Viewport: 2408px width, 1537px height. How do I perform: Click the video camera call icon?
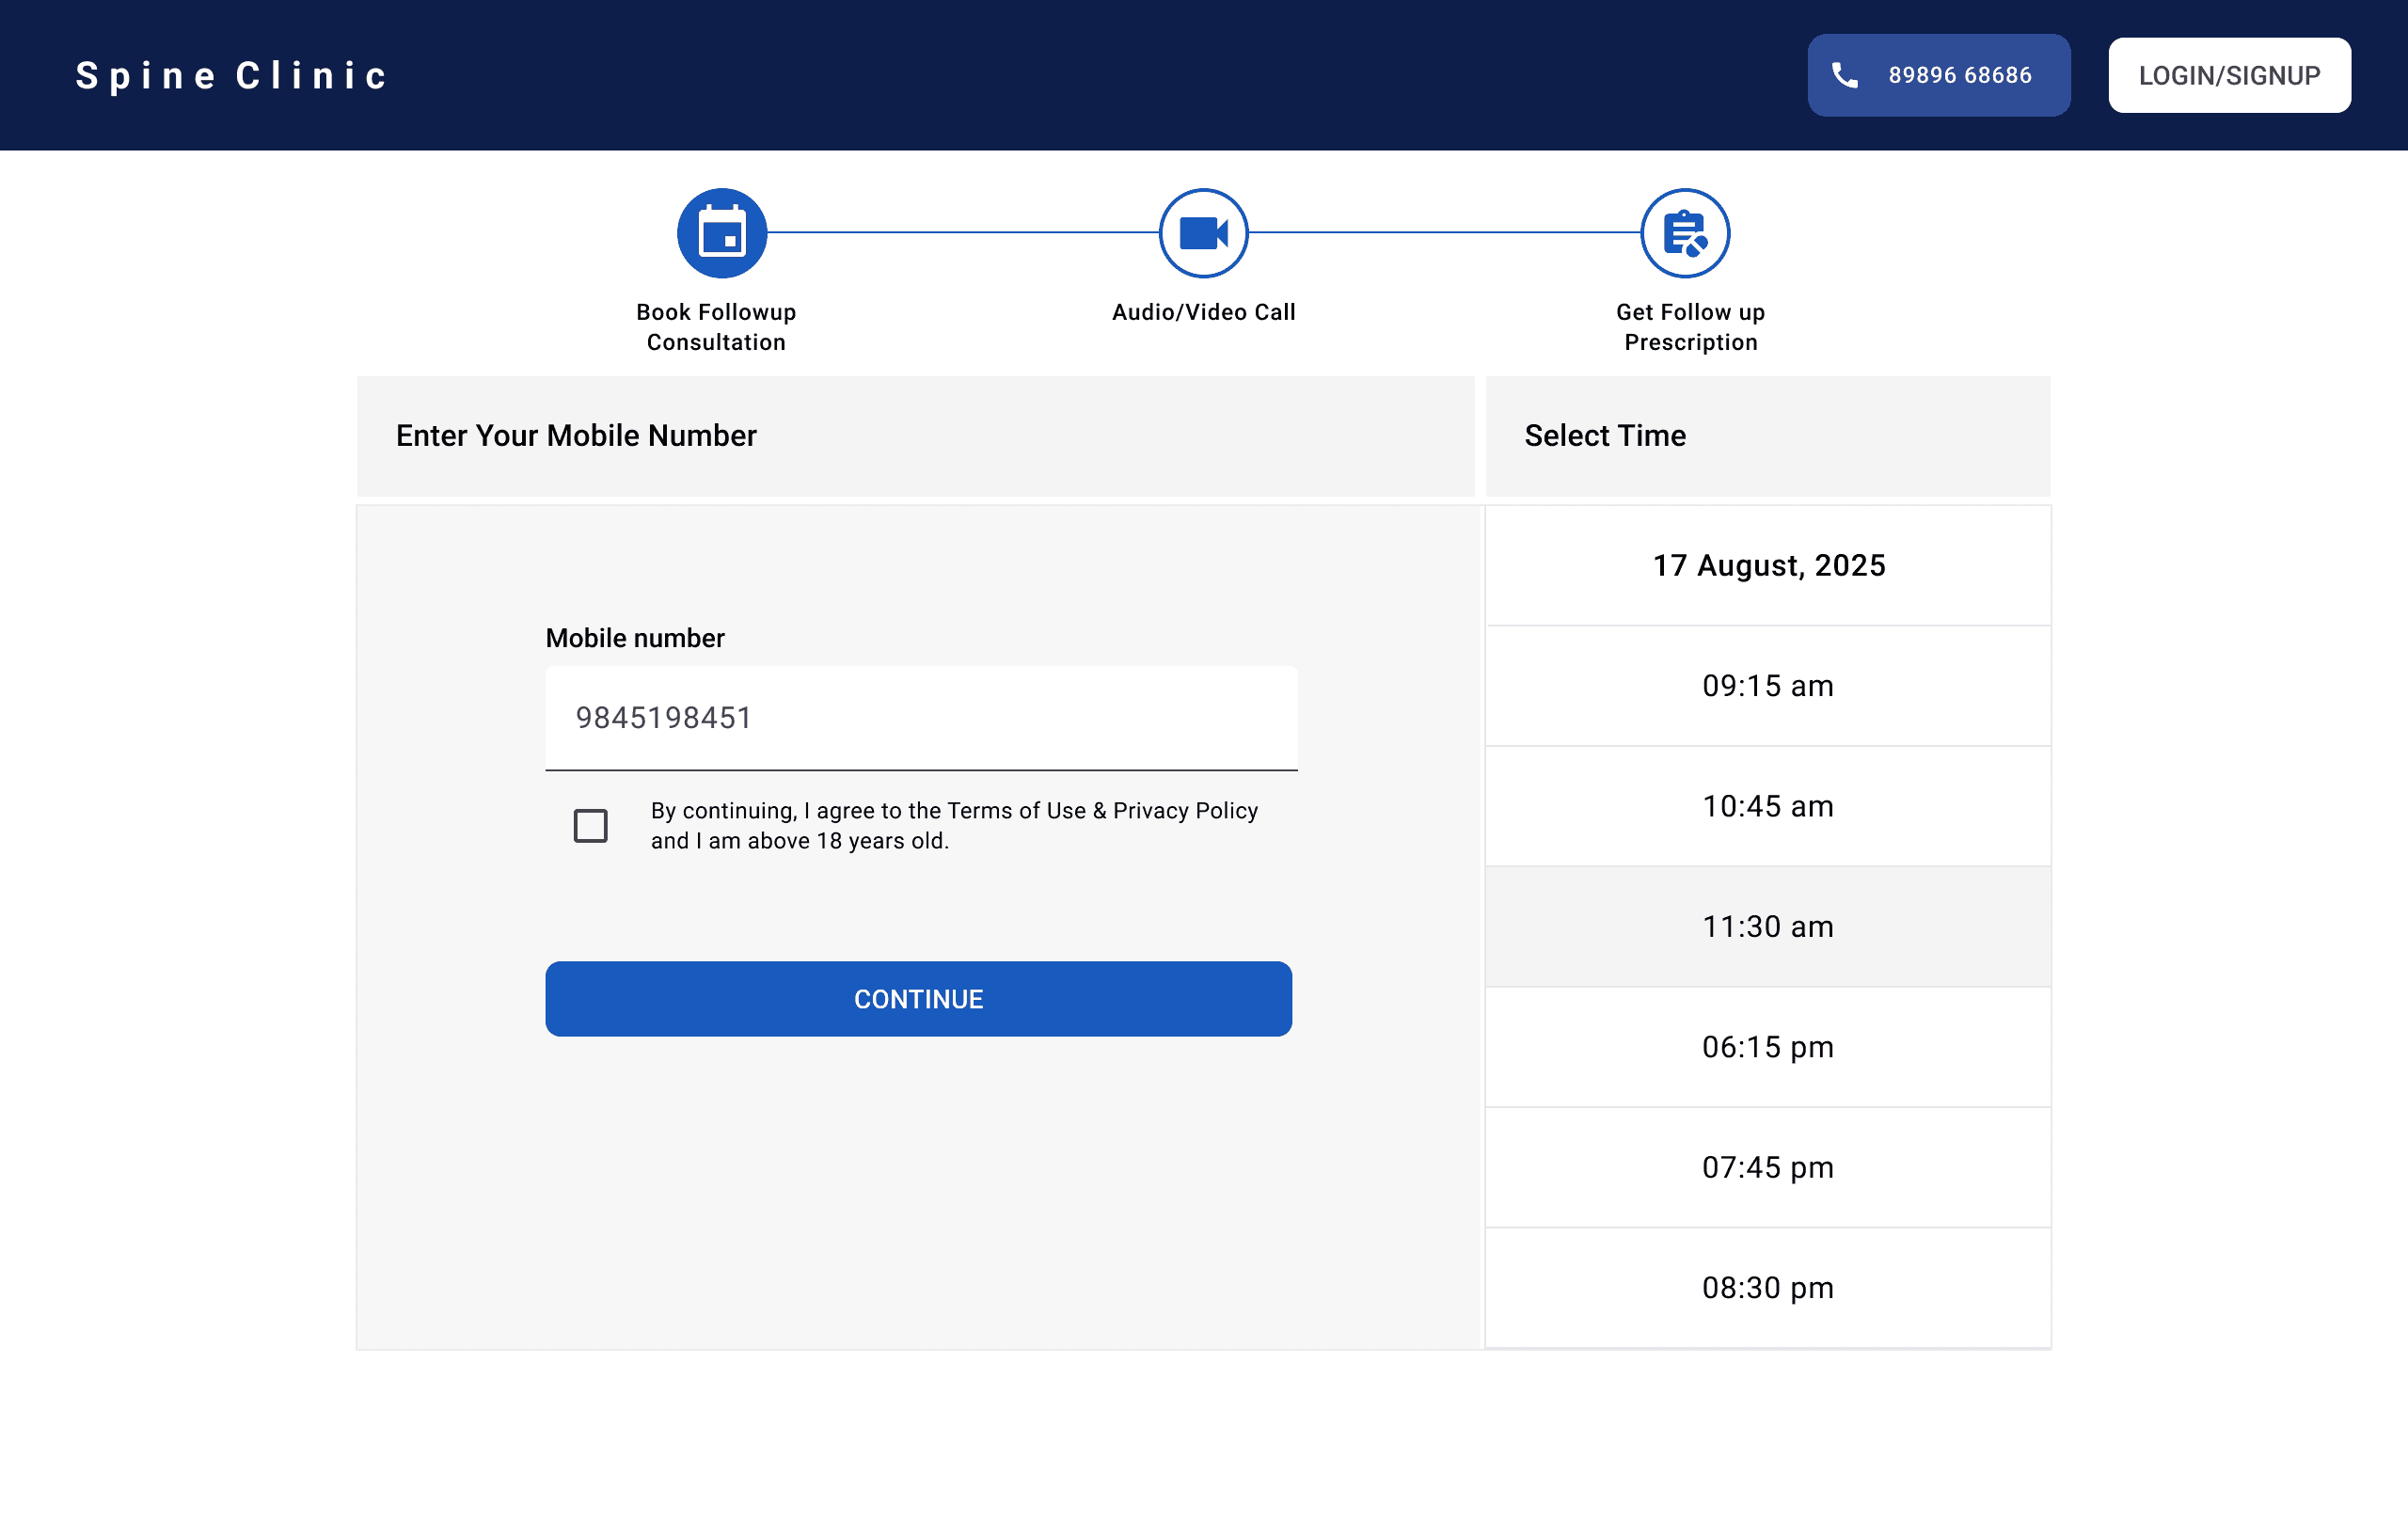click(1203, 233)
